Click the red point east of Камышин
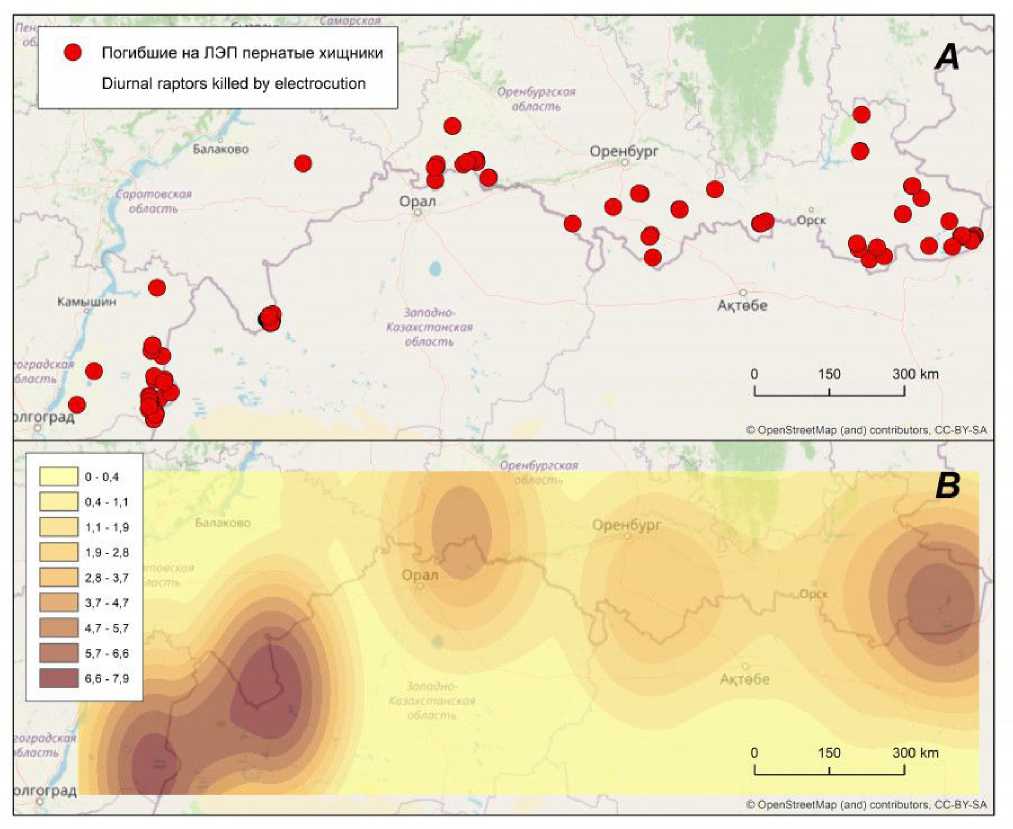1013x829 pixels. (x=157, y=288)
